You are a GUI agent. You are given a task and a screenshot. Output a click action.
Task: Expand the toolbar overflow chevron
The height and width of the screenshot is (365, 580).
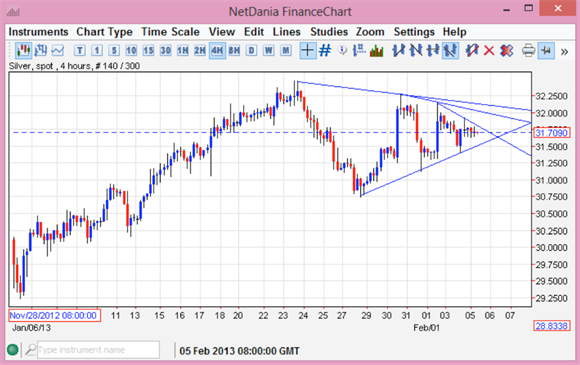click(x=564, y=51)
